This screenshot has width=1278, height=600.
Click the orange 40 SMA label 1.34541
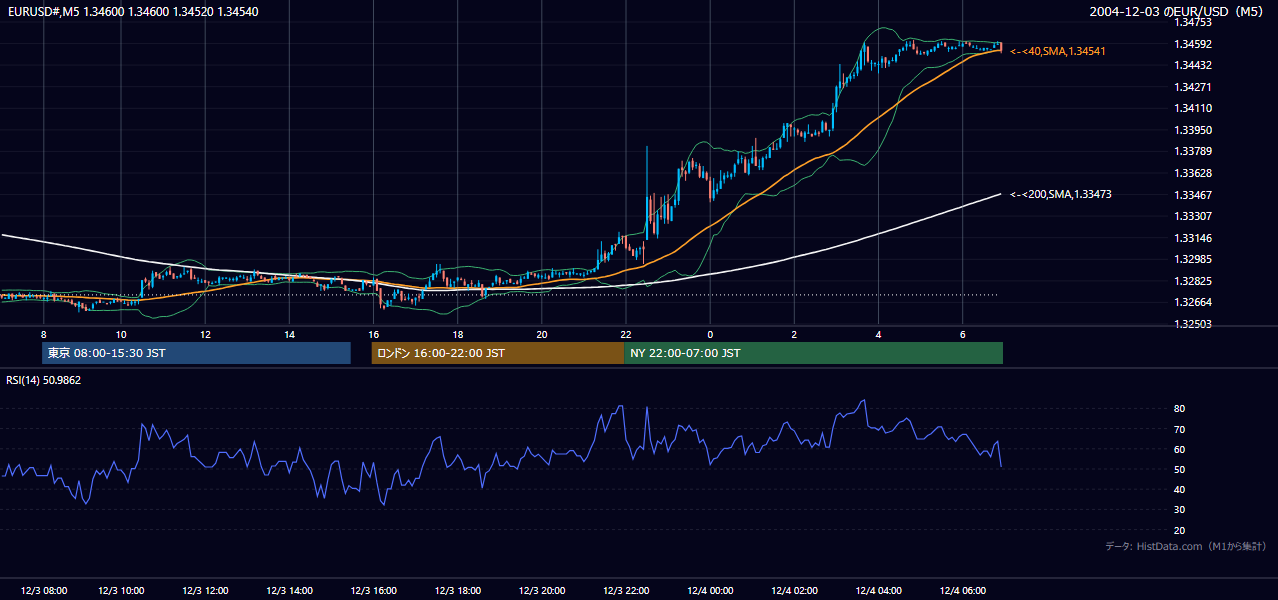pos(1058,50)
